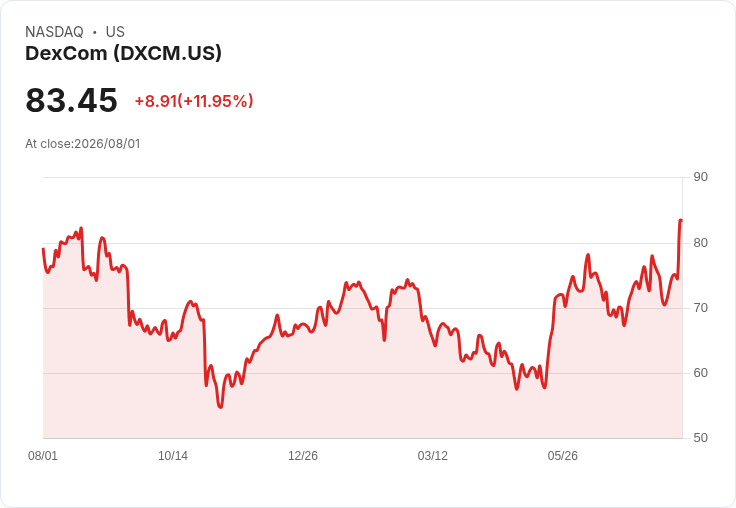Select the 50 y-axis label
736x508 pixels.
tap(700, 438)
